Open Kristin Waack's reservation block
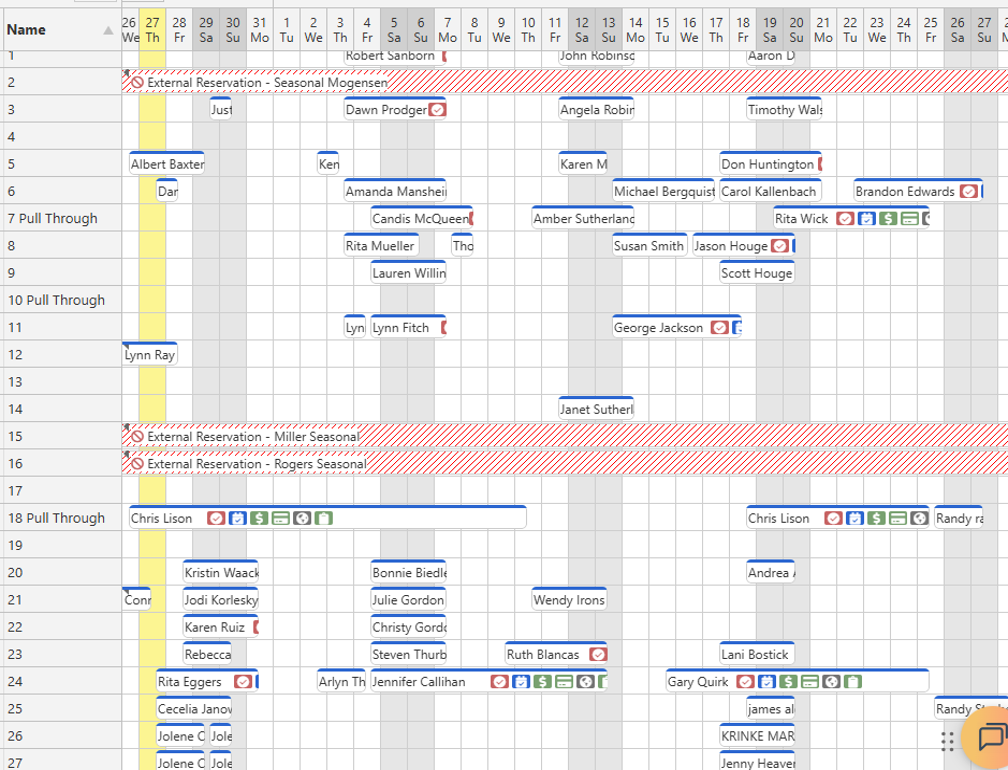Viewport: 1008px width, 770px height. 221,572
